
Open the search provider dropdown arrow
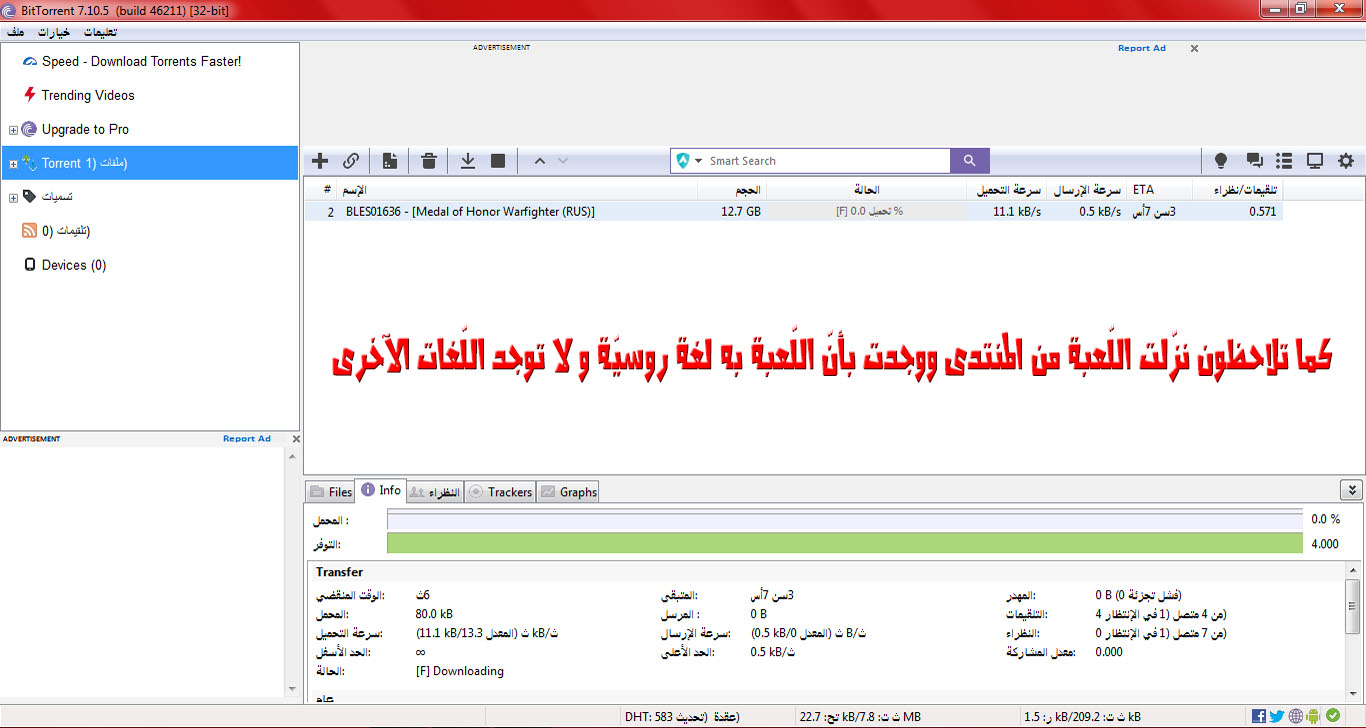(x=699, y=161)
